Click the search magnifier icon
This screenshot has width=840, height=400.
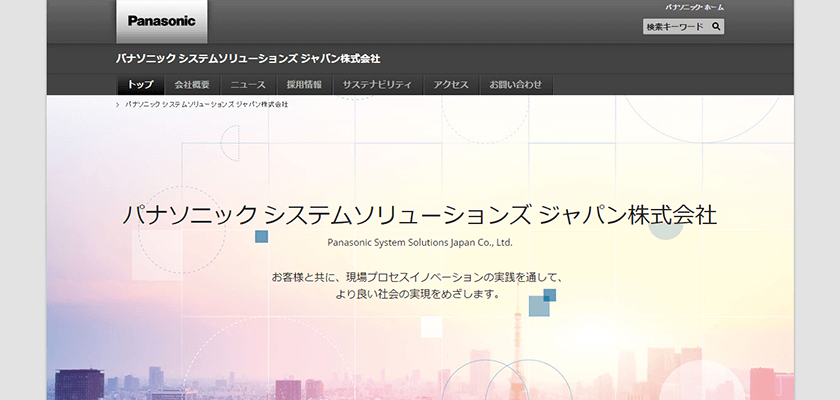coord(716,26)
